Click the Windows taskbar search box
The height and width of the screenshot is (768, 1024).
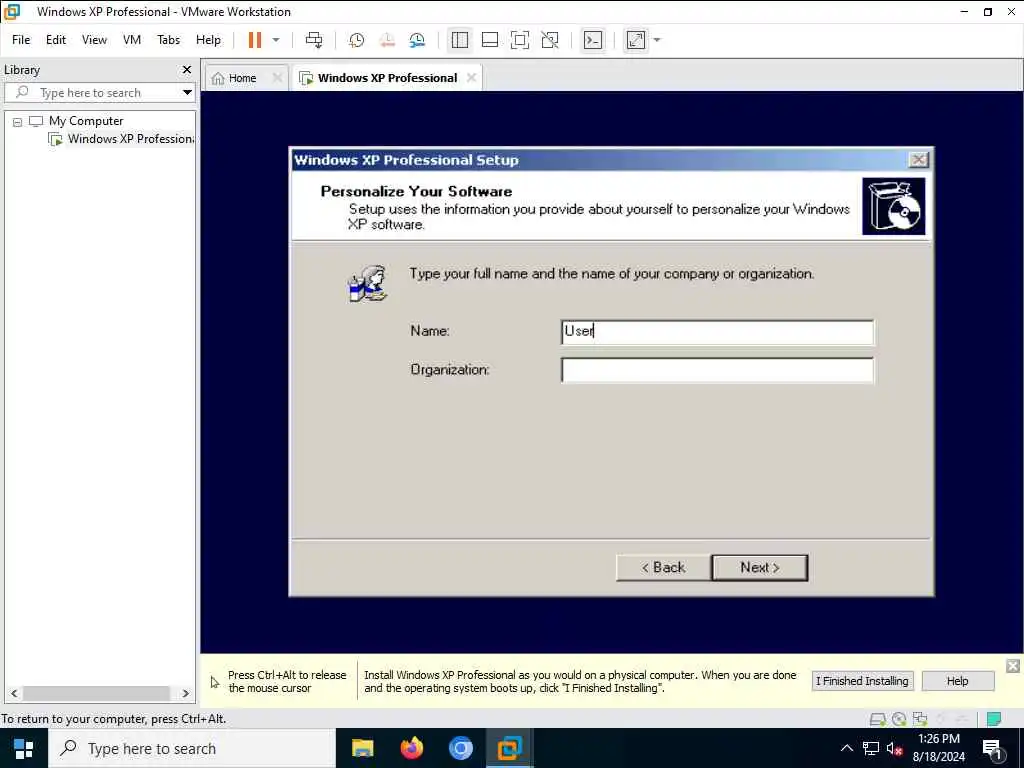point(191,748)
